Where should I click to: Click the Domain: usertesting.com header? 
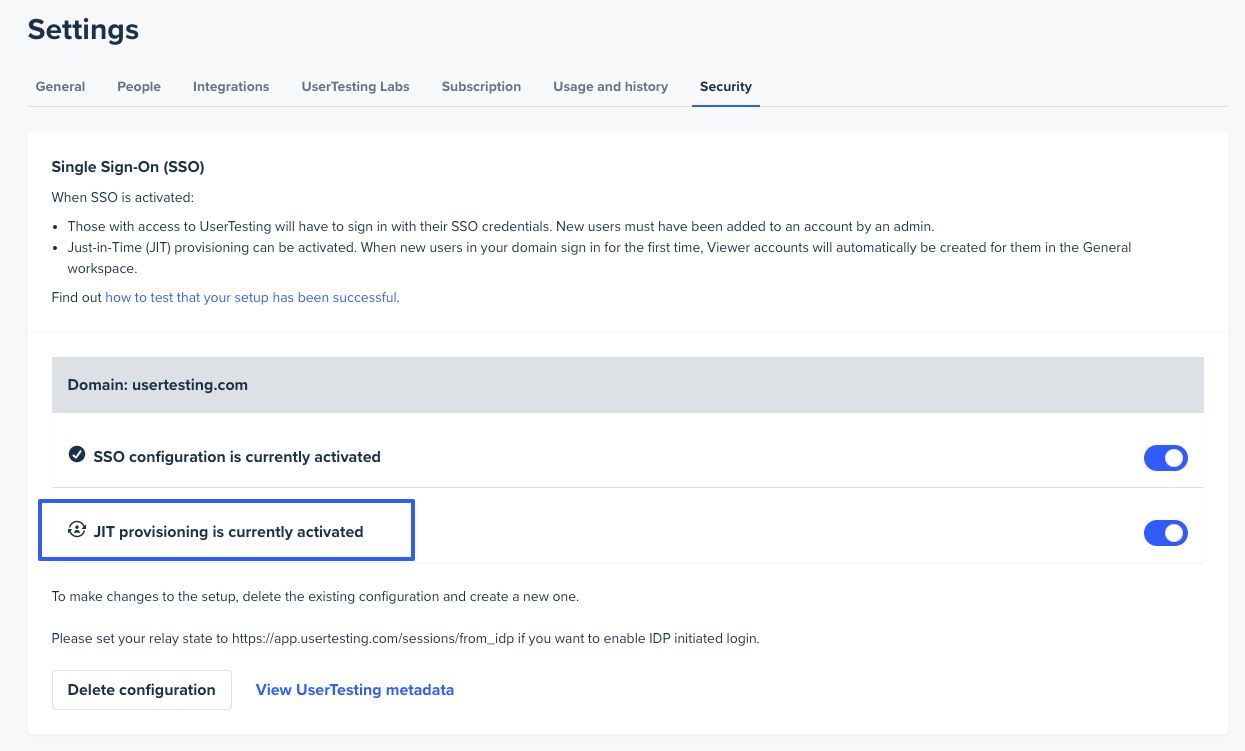tap(628, 385)
